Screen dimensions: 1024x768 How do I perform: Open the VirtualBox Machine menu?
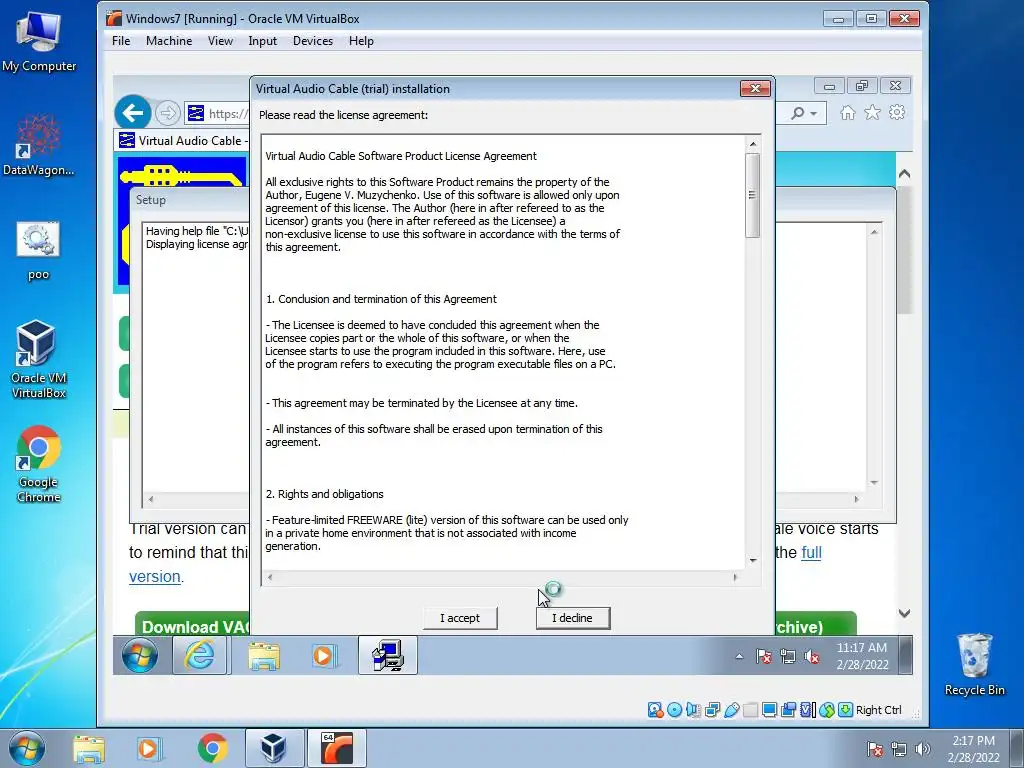coord(168,40)
